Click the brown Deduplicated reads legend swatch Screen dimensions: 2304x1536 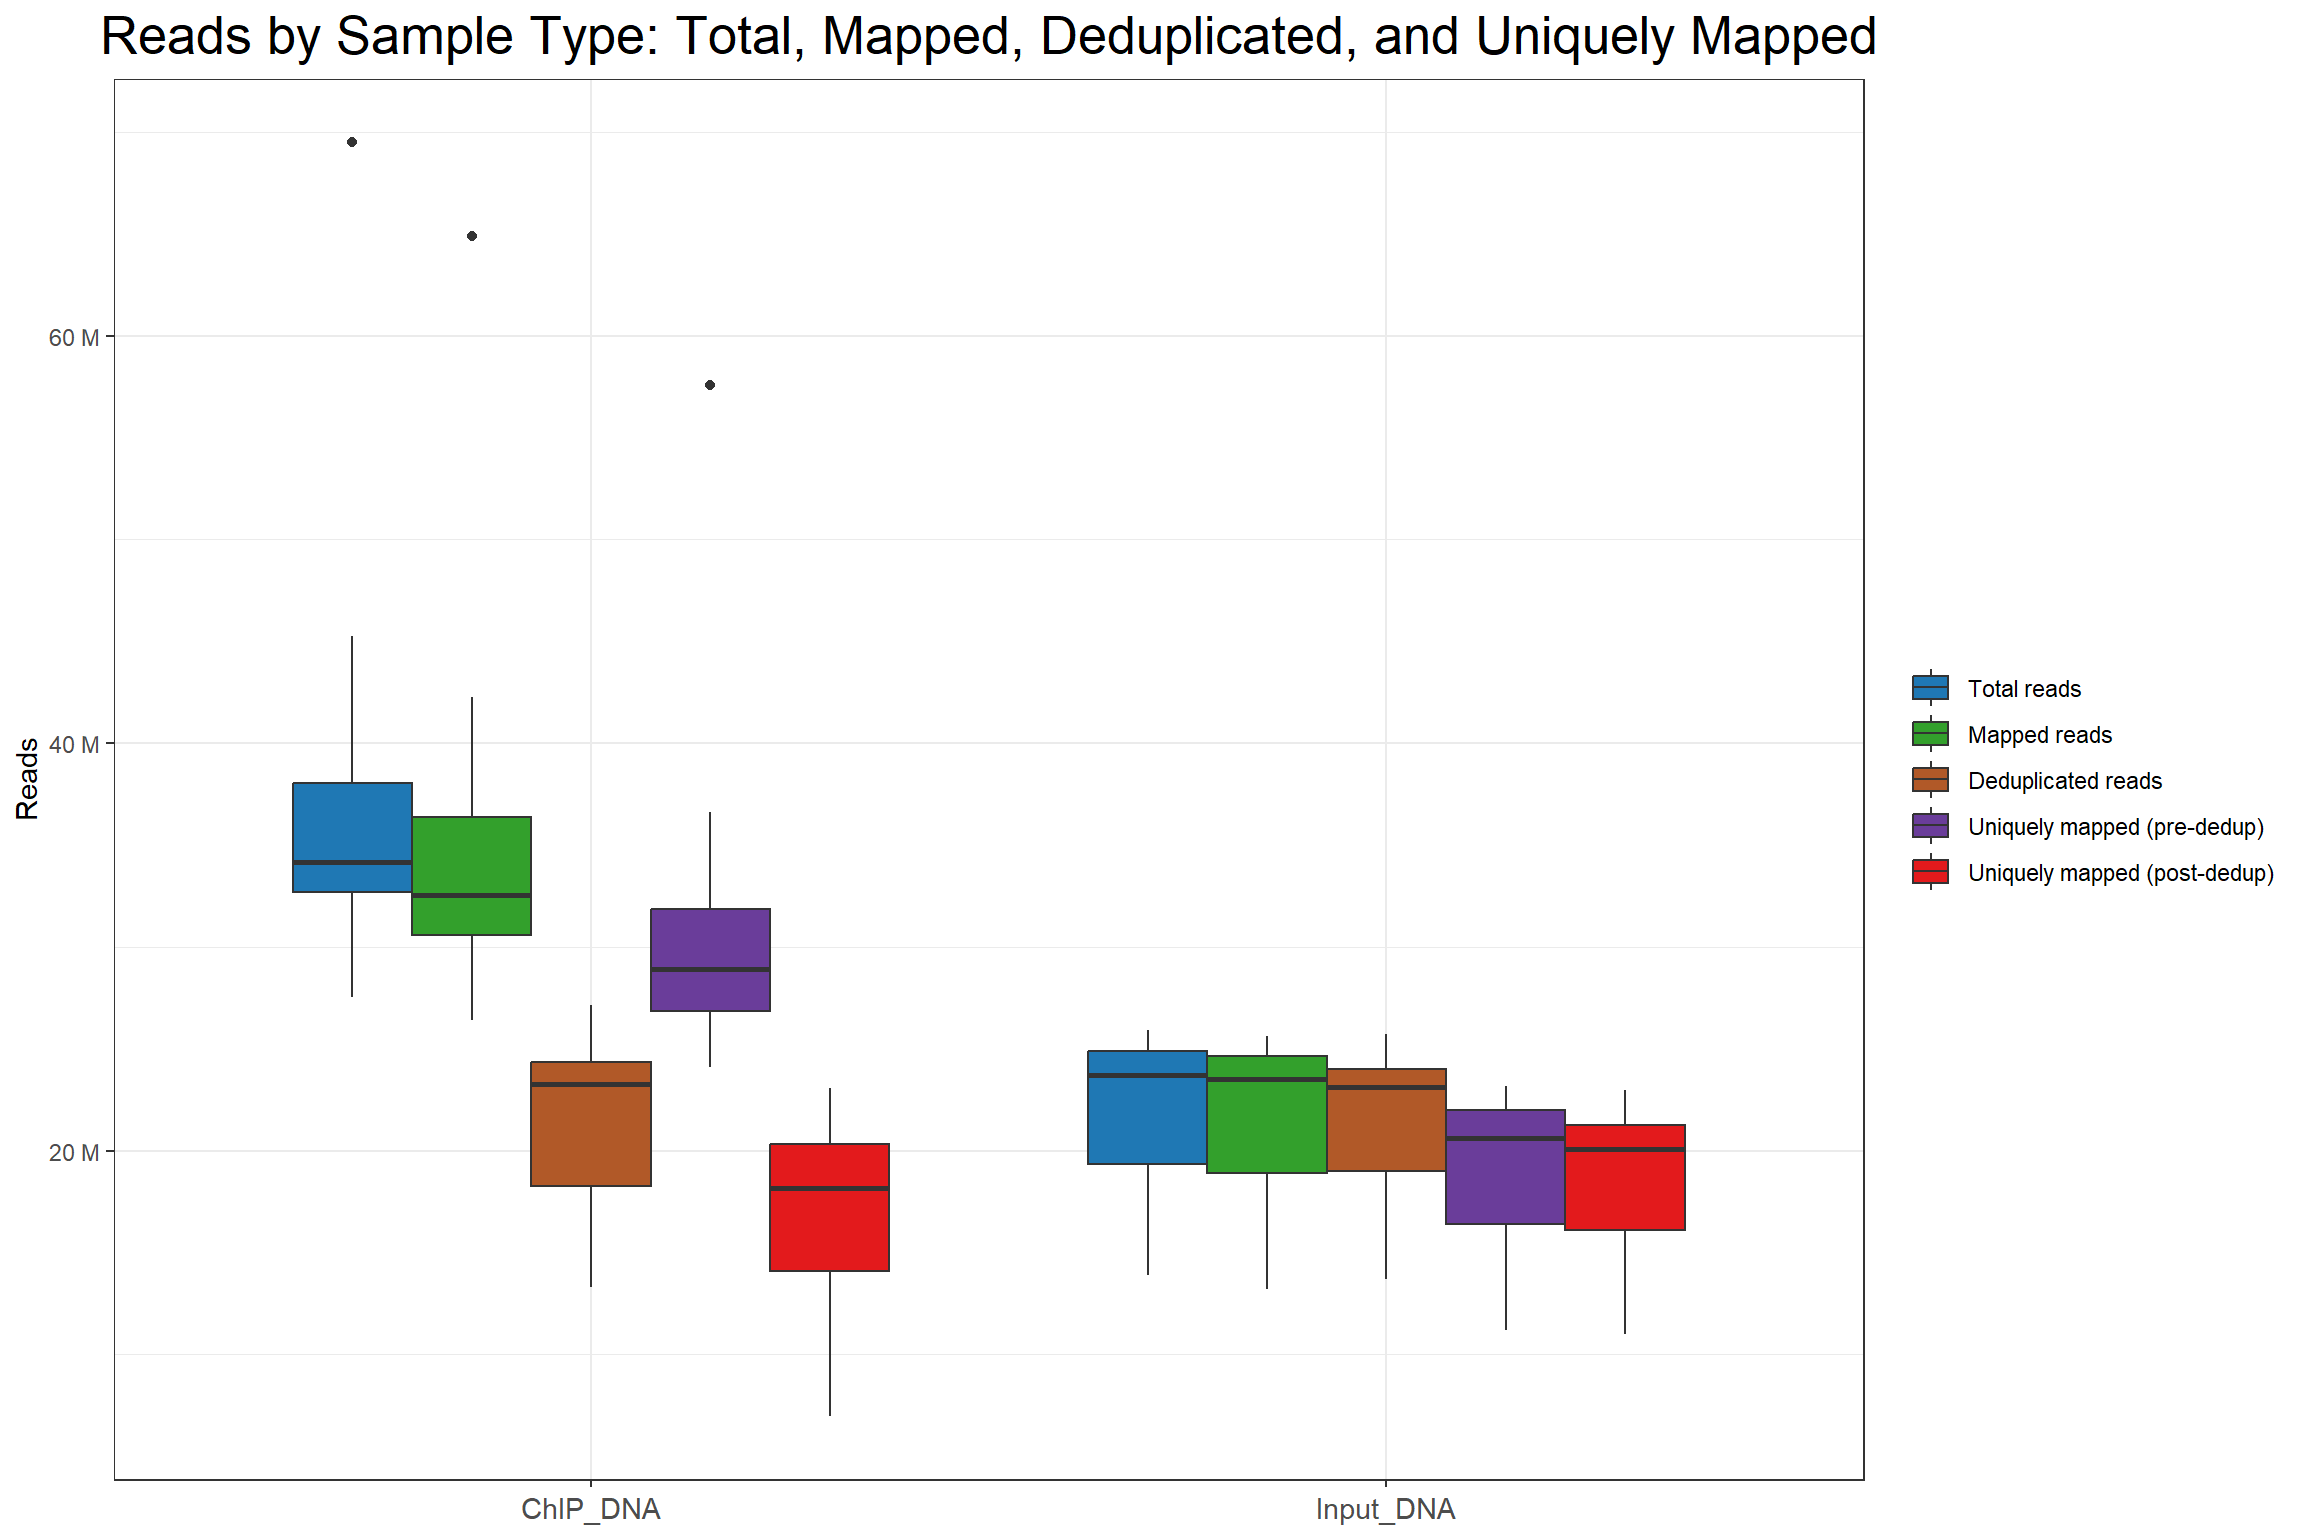(x=1930, y=780)
